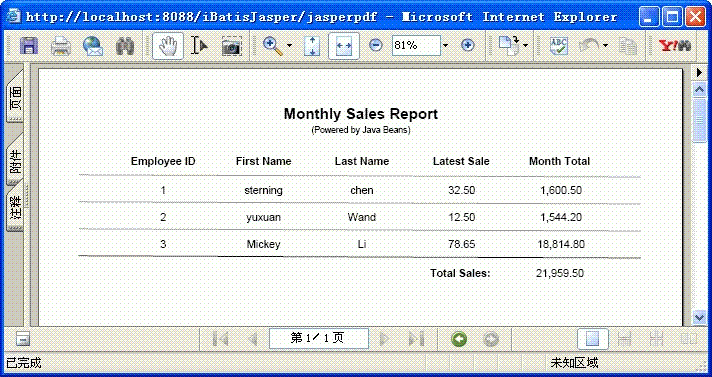Select the Snapshot camera tool

pos(232,46)
